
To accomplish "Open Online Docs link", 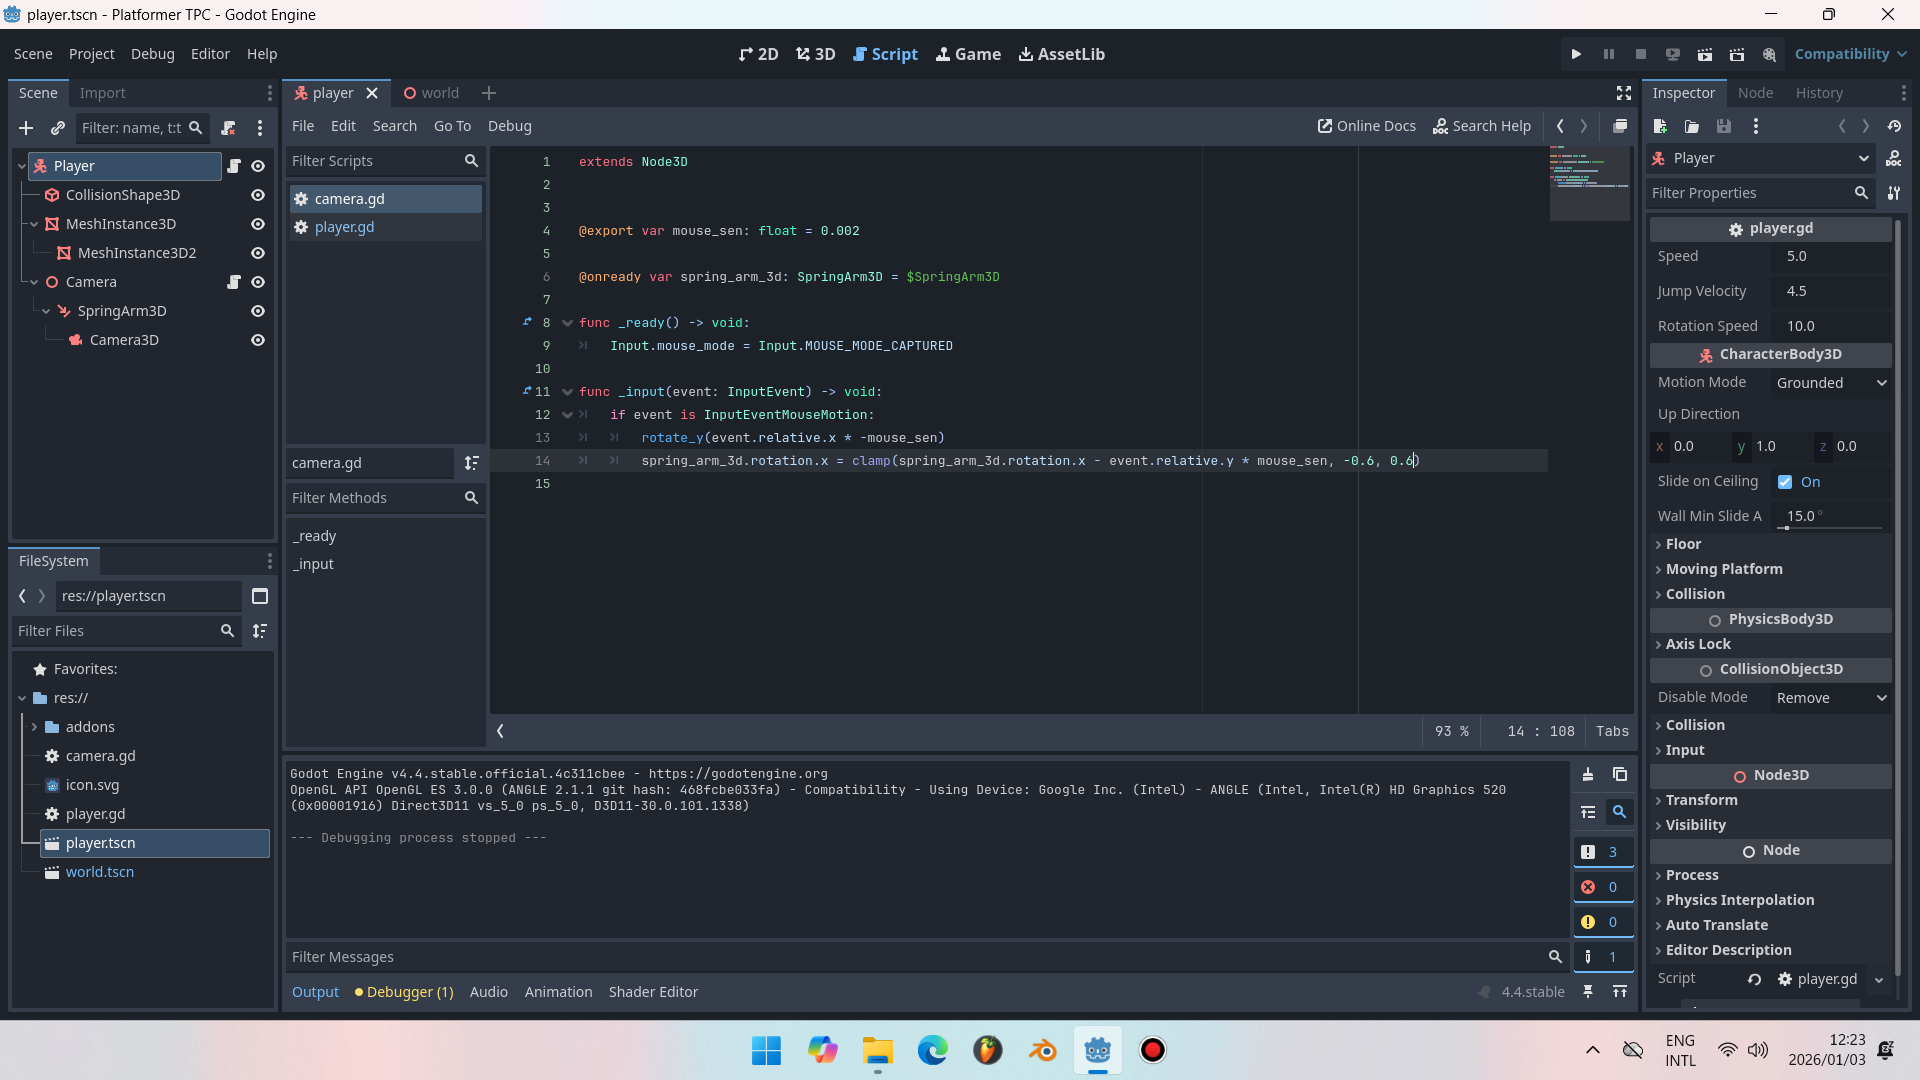I will 1367,126.
